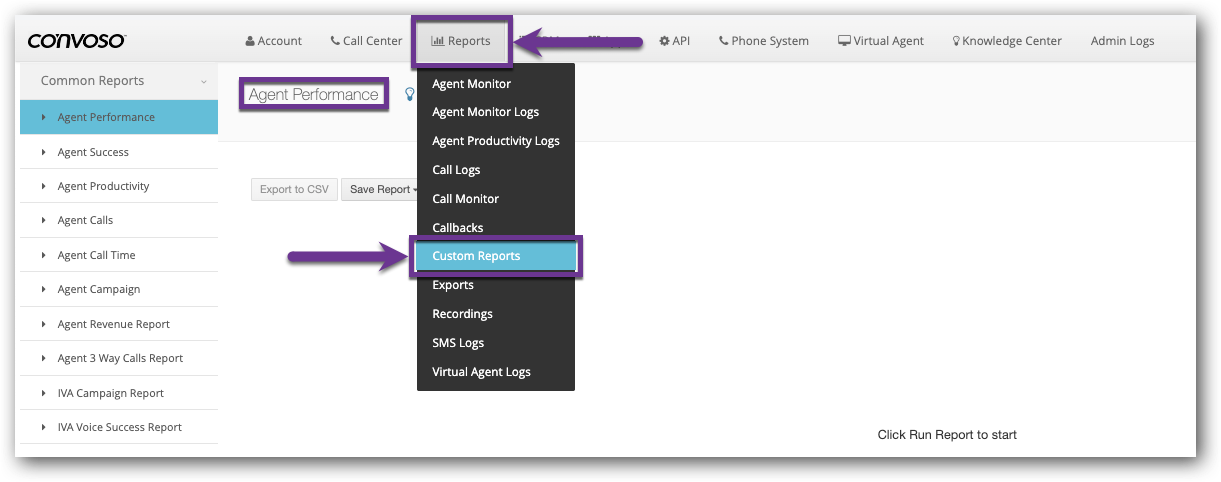The width and height of the screenshot is (1221, 482).
Task: Collapse the Common Reports section
Action: (204, 82)
